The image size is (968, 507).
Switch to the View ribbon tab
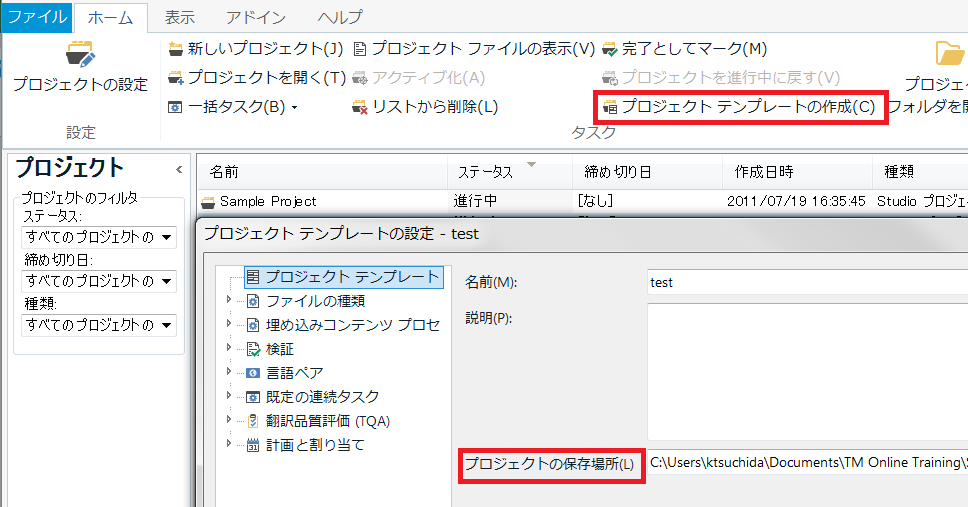pos(180,17)
